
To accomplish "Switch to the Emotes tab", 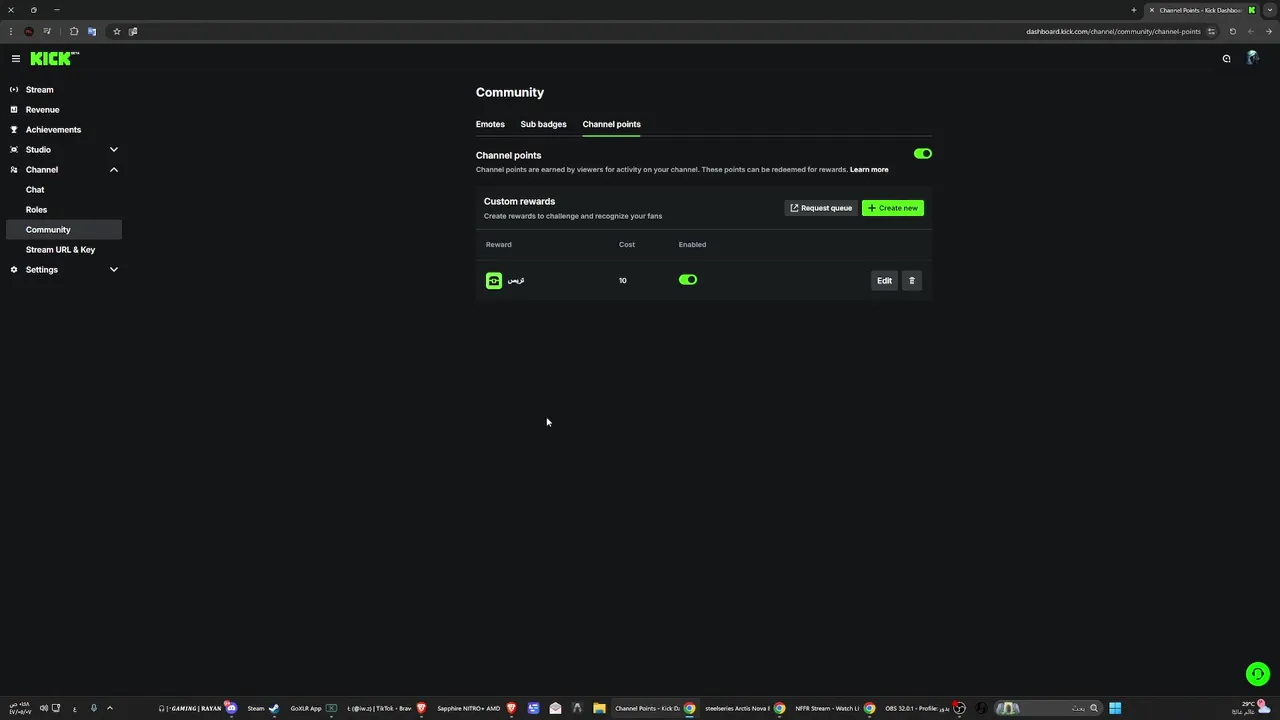I will coord(490,124).
